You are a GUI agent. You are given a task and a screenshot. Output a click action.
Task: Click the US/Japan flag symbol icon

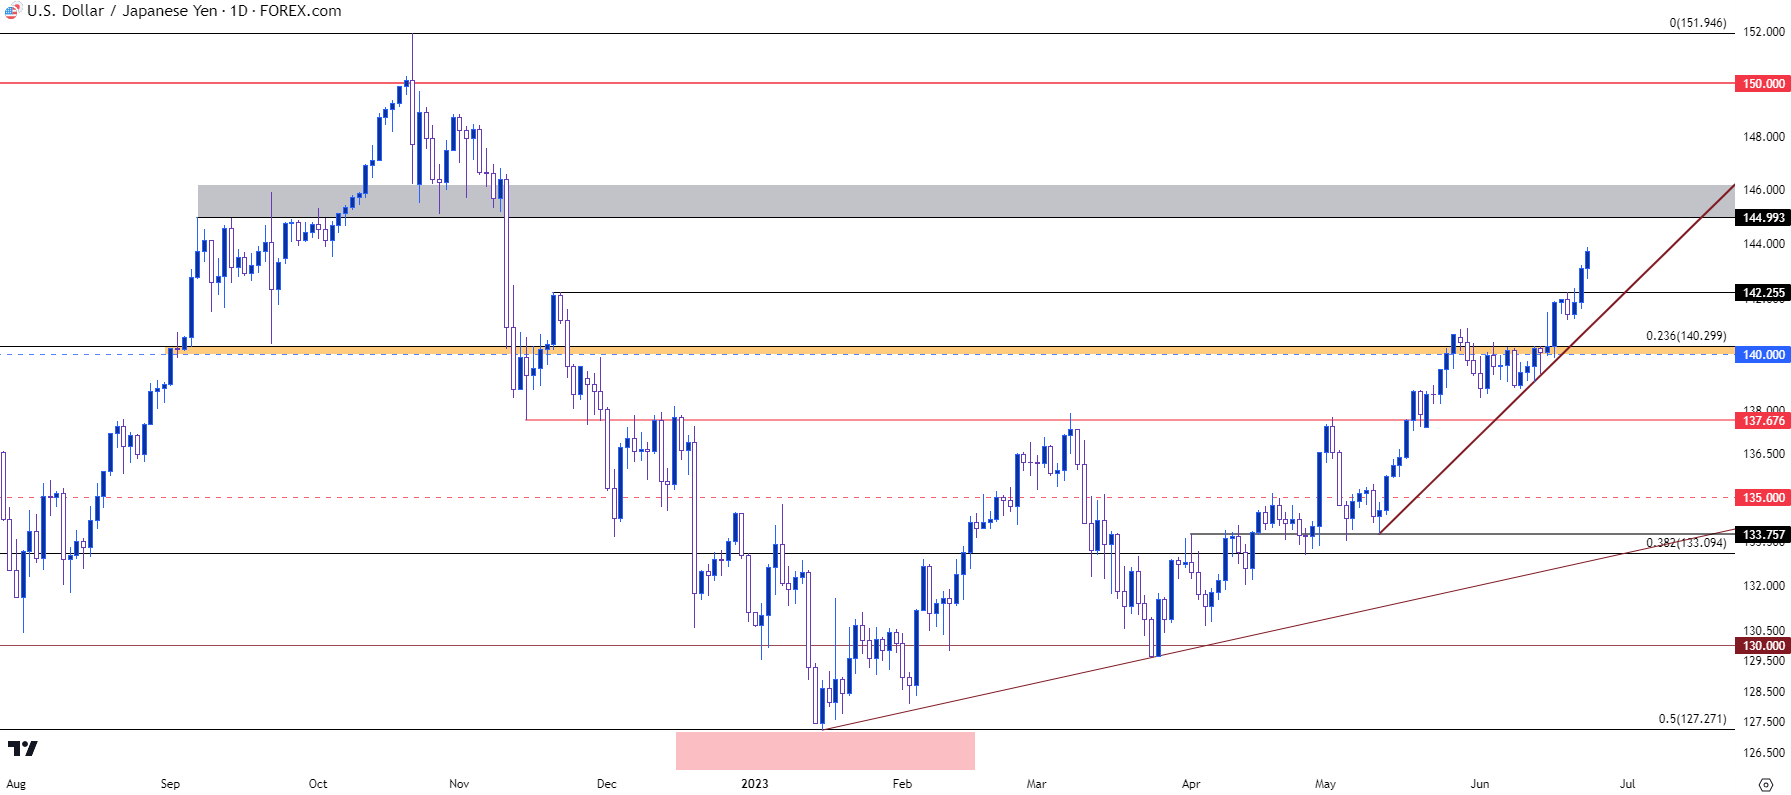(x=12, y=11)
